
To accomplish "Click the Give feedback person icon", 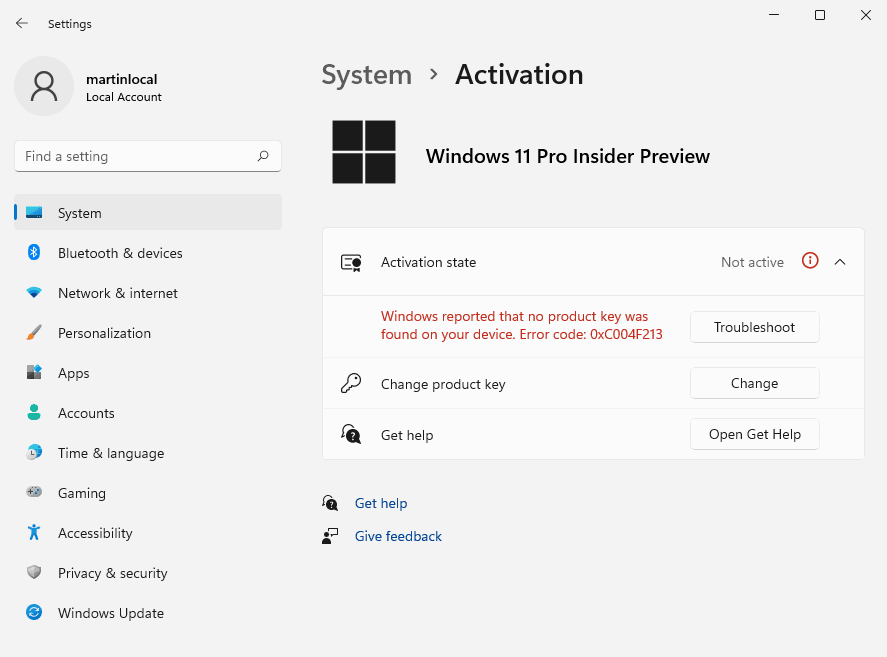I will [x=330, y=536].
